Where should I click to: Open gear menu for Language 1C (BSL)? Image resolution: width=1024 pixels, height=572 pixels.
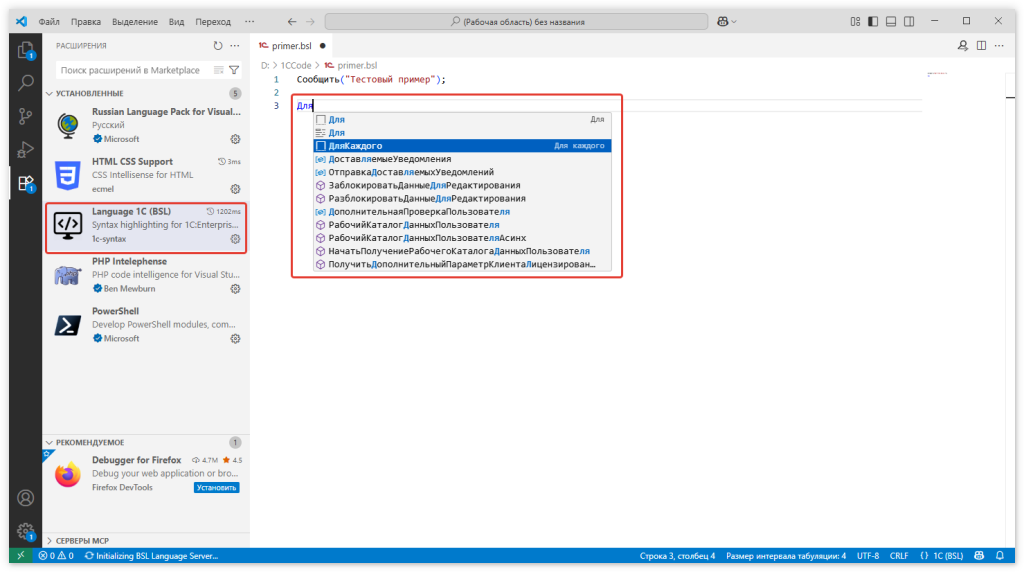click(x=235, y=239)
